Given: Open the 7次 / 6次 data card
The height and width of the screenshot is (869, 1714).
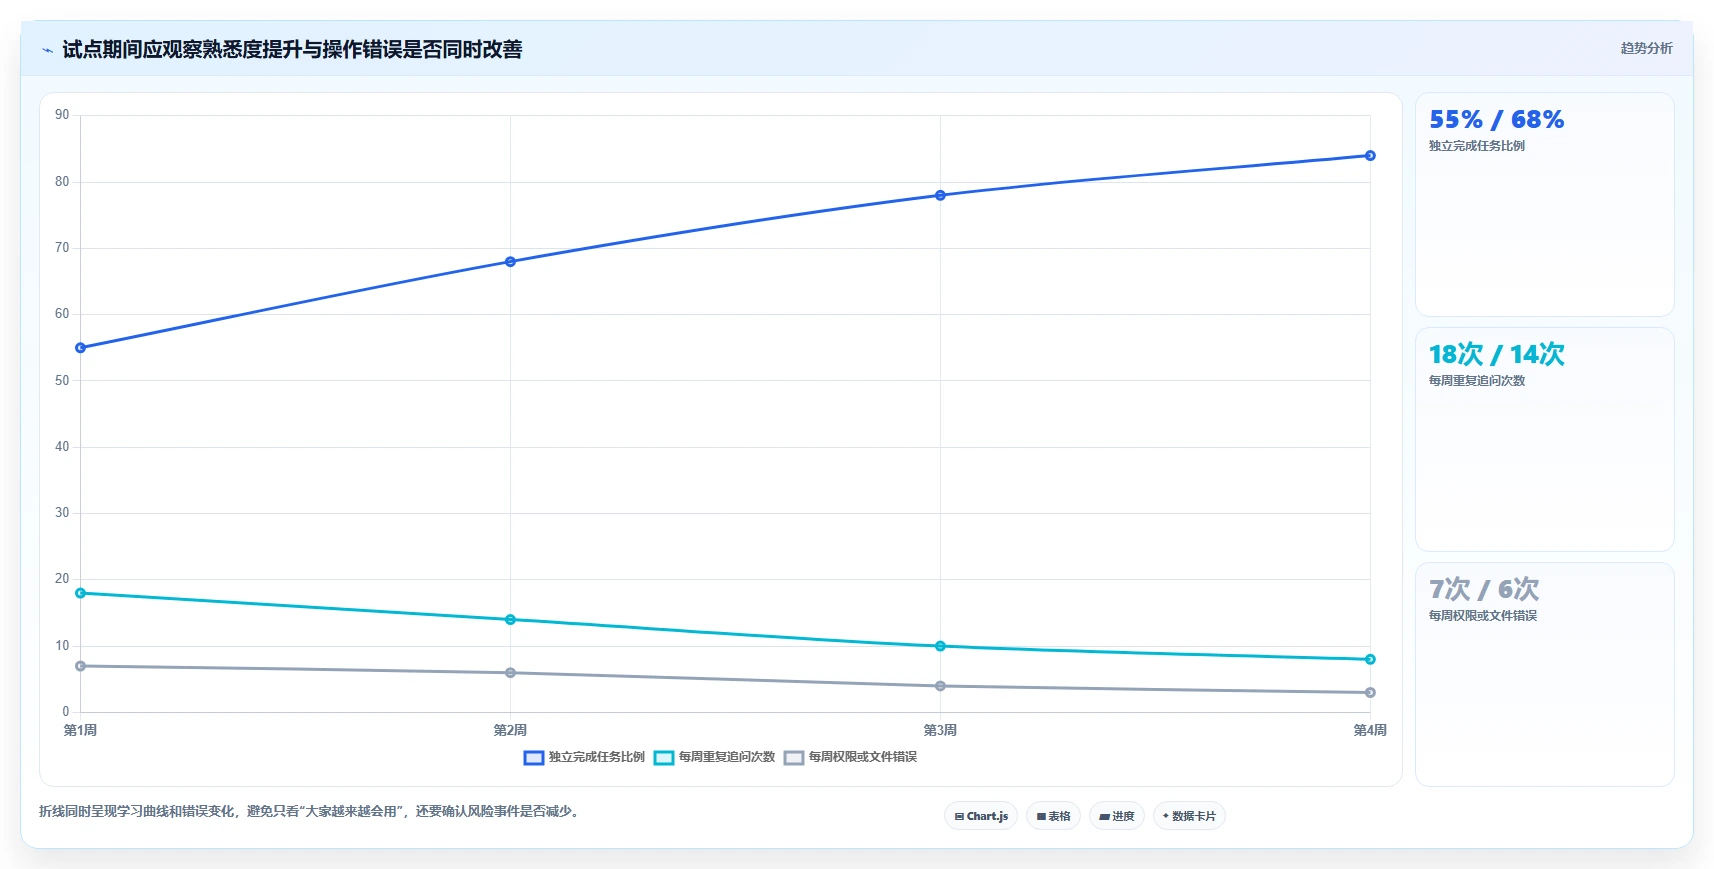Looking at the screenshot, I should pyautogui.click(x=1544, y=675).
